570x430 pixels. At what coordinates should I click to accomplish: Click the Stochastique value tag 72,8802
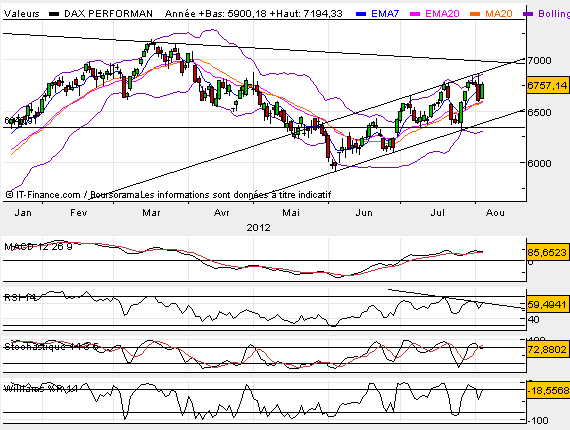pos(547,350)
